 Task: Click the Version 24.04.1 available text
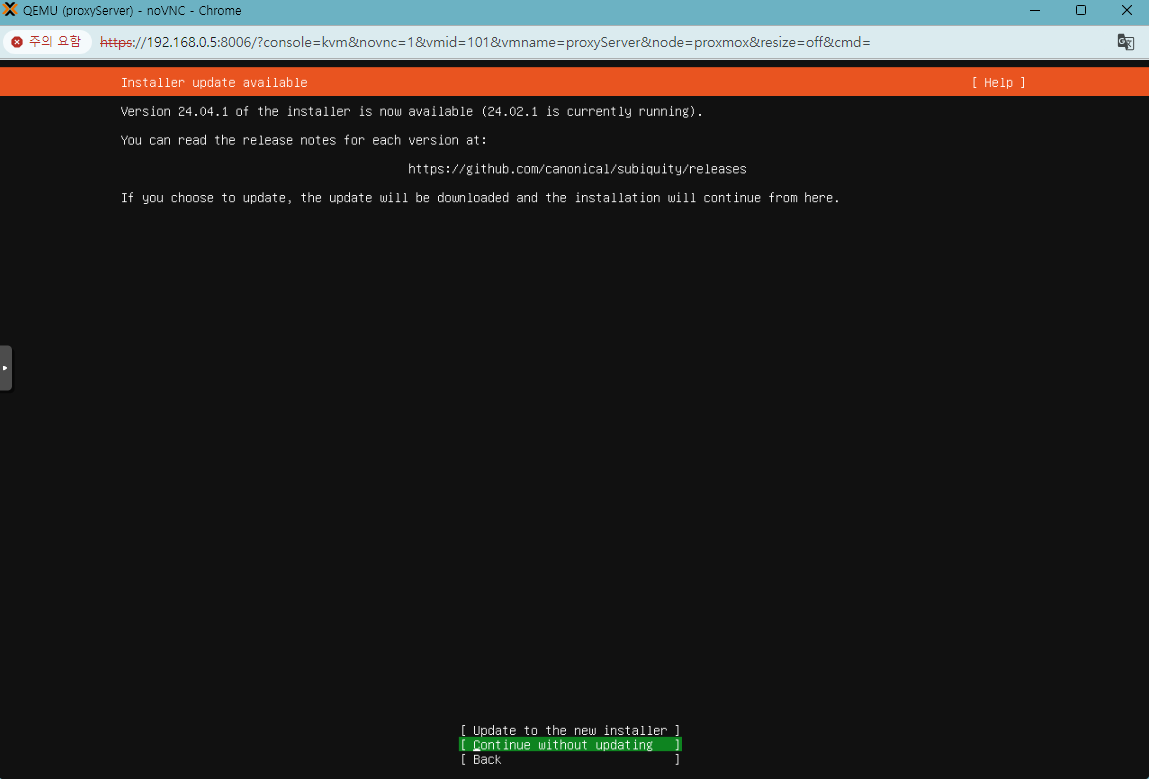pyautogui.click(x=412, y=111)
